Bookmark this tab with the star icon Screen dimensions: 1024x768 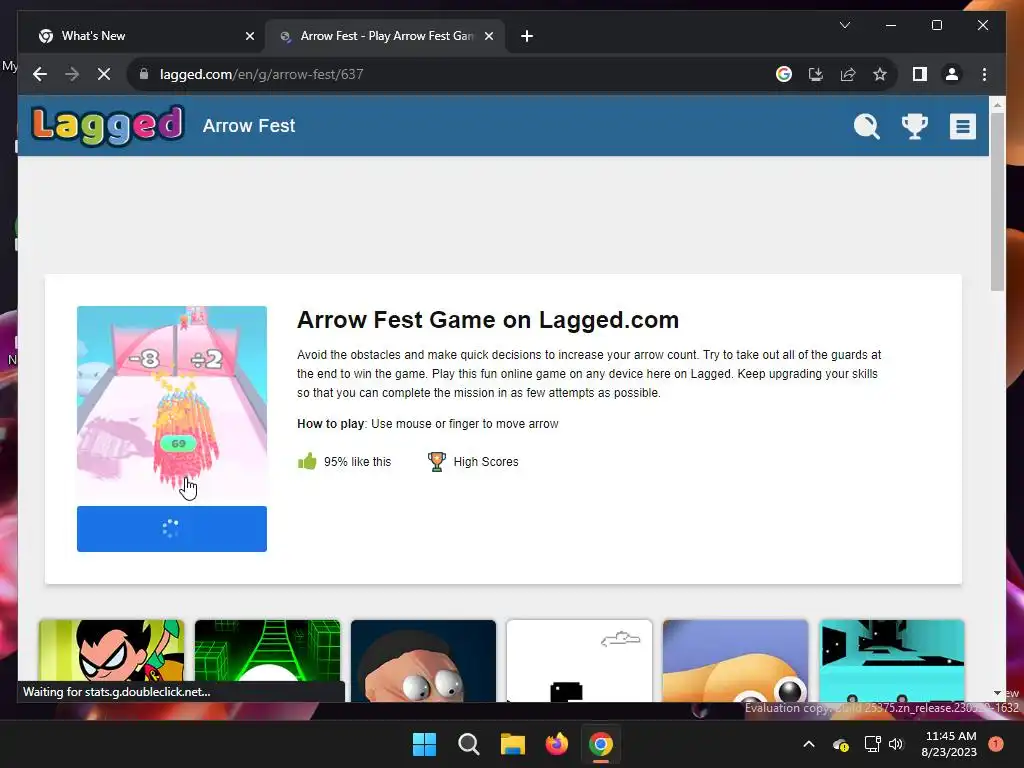tap(880, 74)
